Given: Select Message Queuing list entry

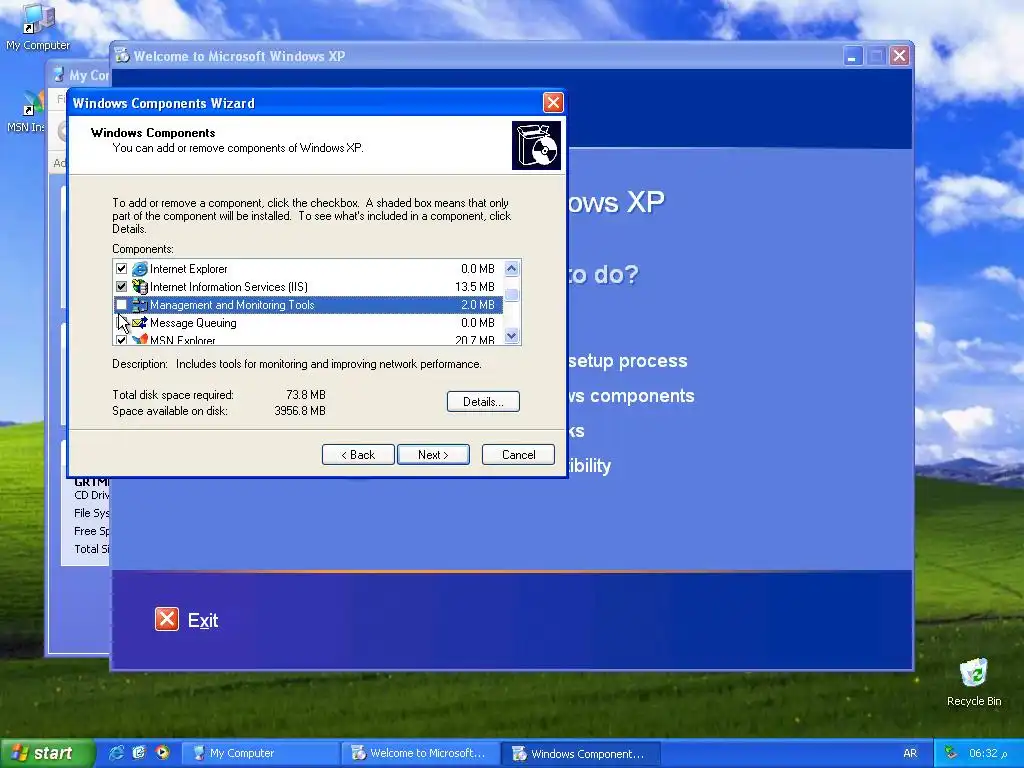Looking at the screenshot, I should click(308, 323).
